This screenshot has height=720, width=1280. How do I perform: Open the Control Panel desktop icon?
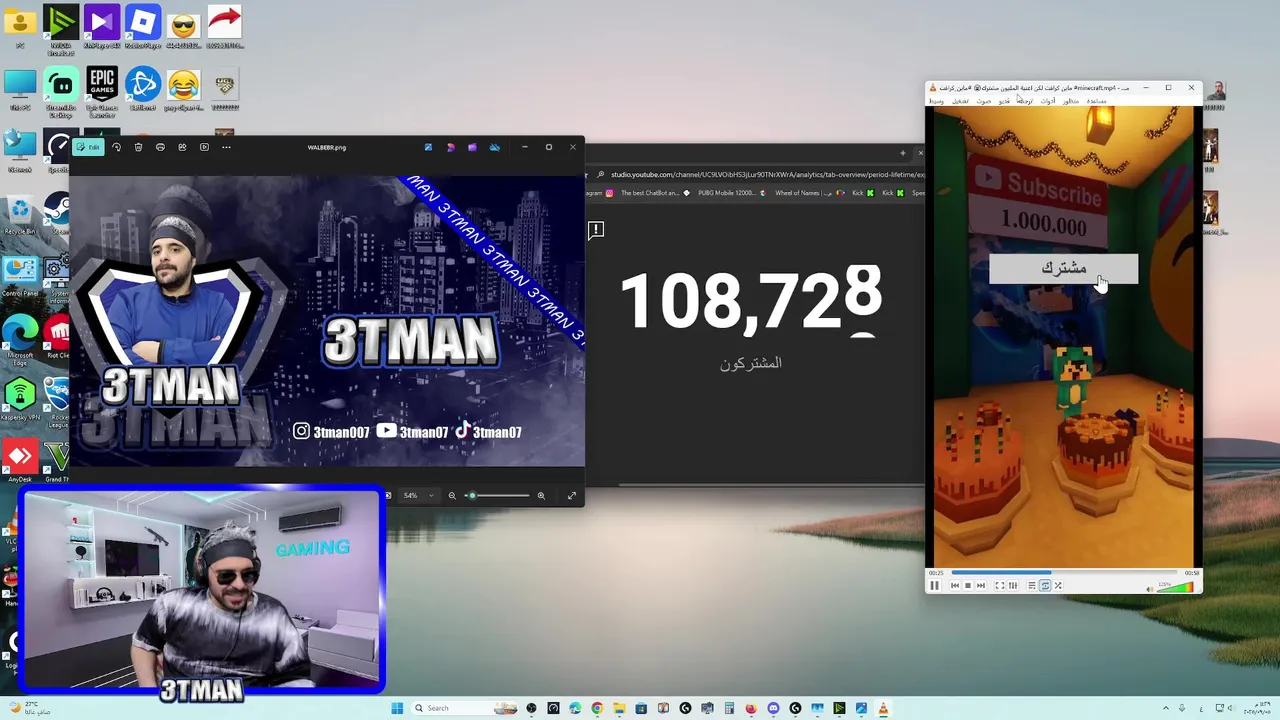20,276
